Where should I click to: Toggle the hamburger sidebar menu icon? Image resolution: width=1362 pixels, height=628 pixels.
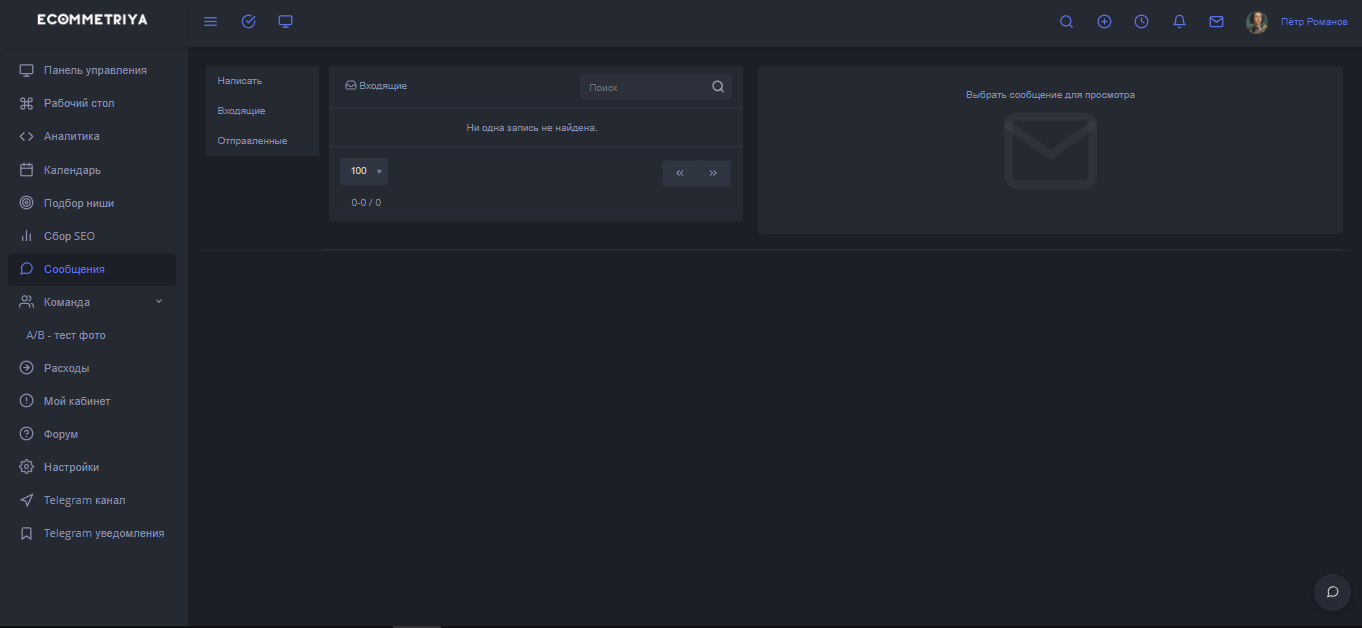(210, 22)
